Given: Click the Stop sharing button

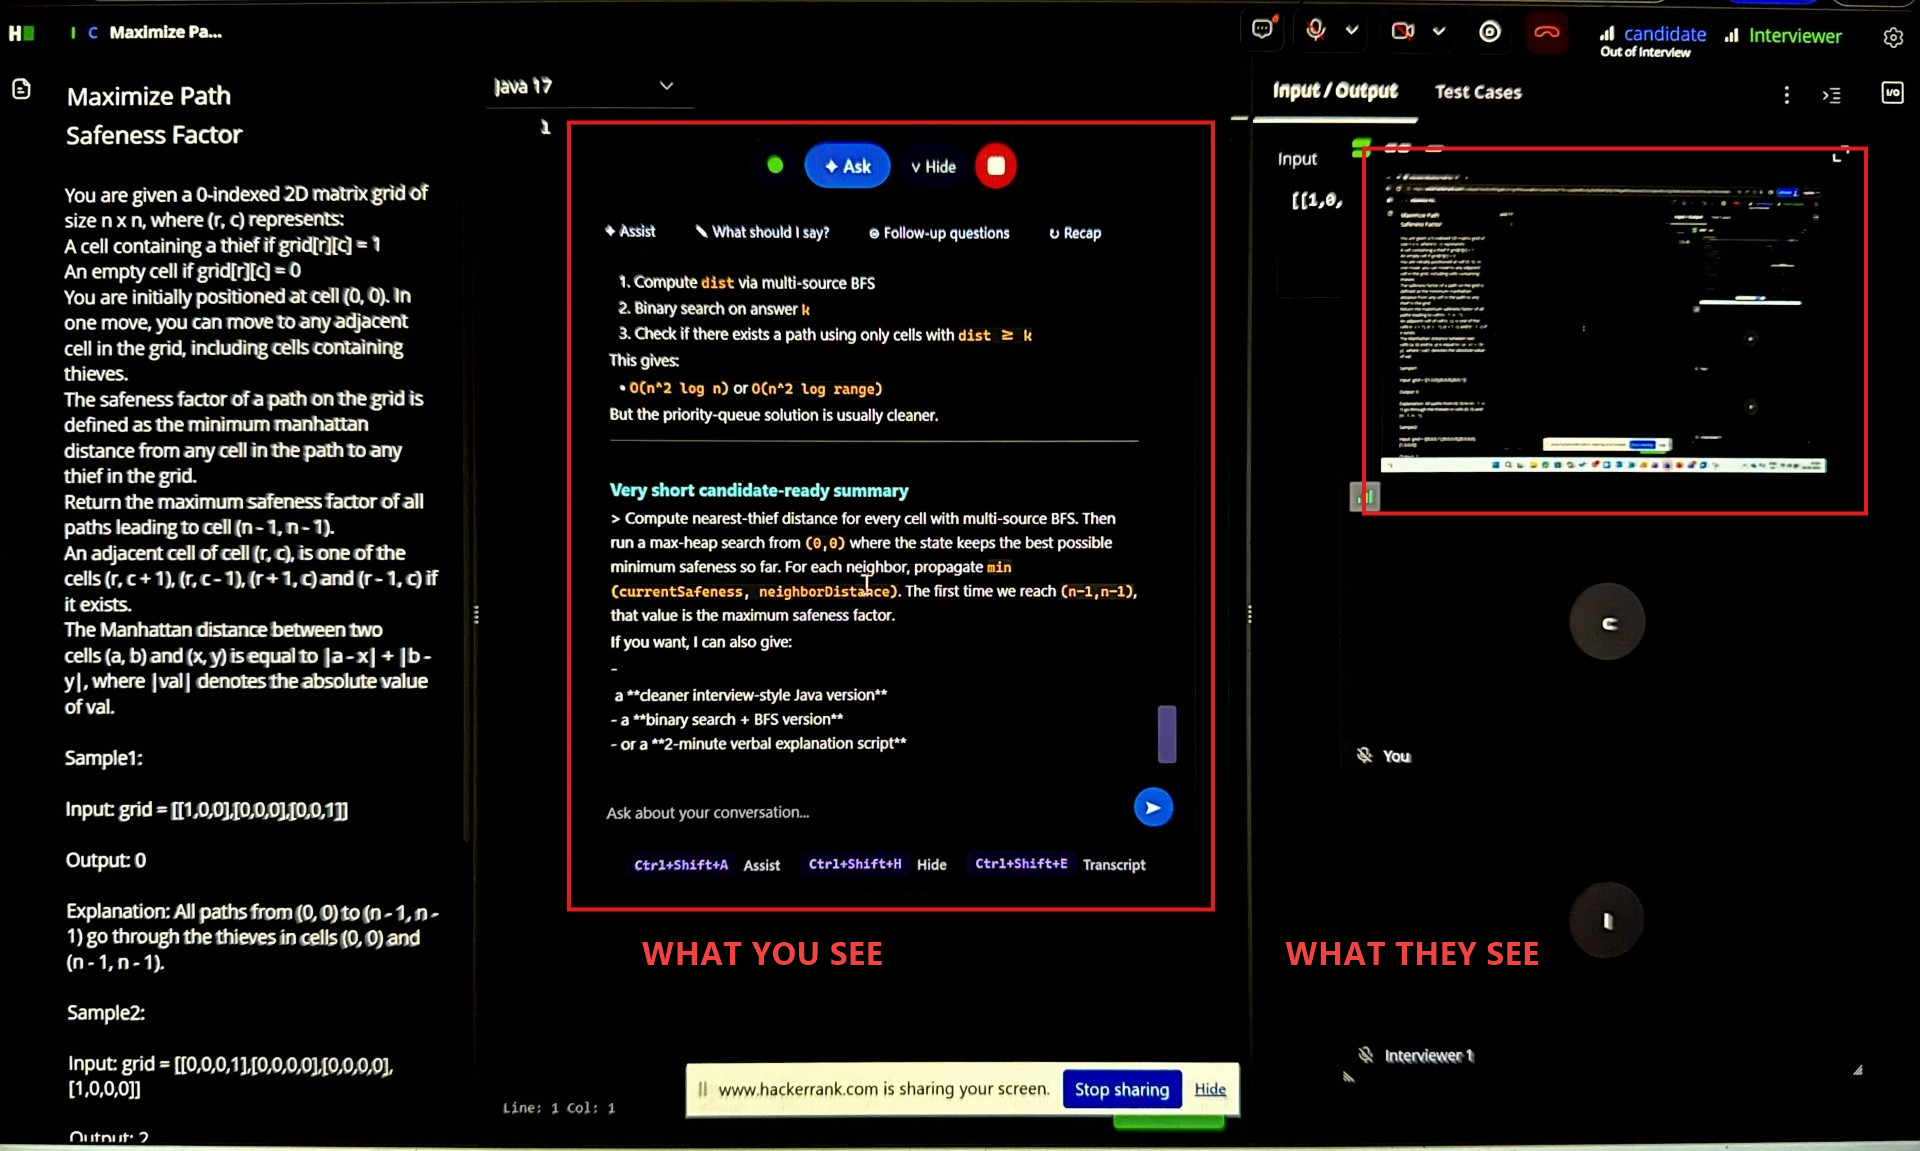Looking at the screenshot, I should tap(1121, 1089).
